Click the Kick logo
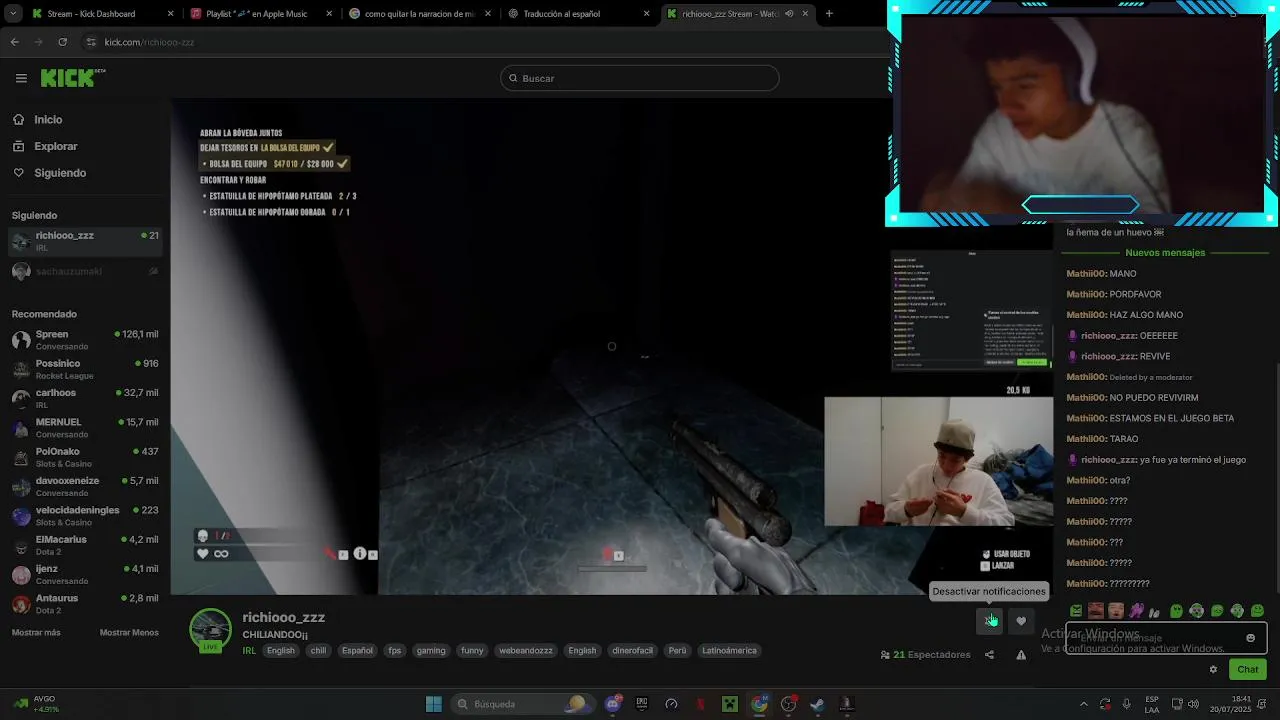The height and width of the screenshot is (720, 1280). point(73,78)
